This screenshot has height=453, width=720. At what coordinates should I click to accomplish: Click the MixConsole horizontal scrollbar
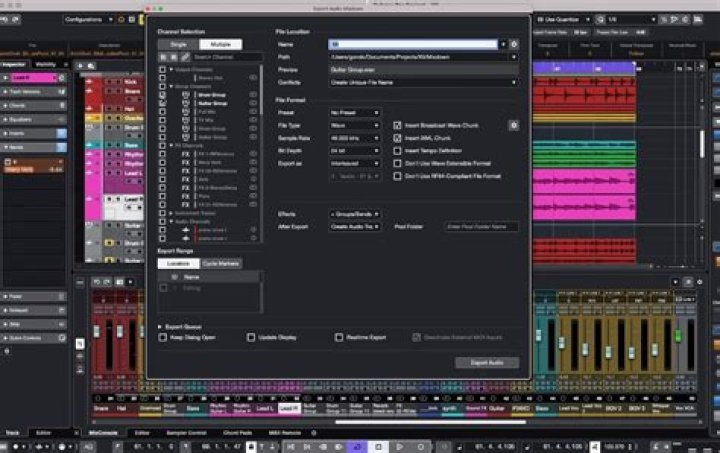pyautogui.click(x=431, y=422)
